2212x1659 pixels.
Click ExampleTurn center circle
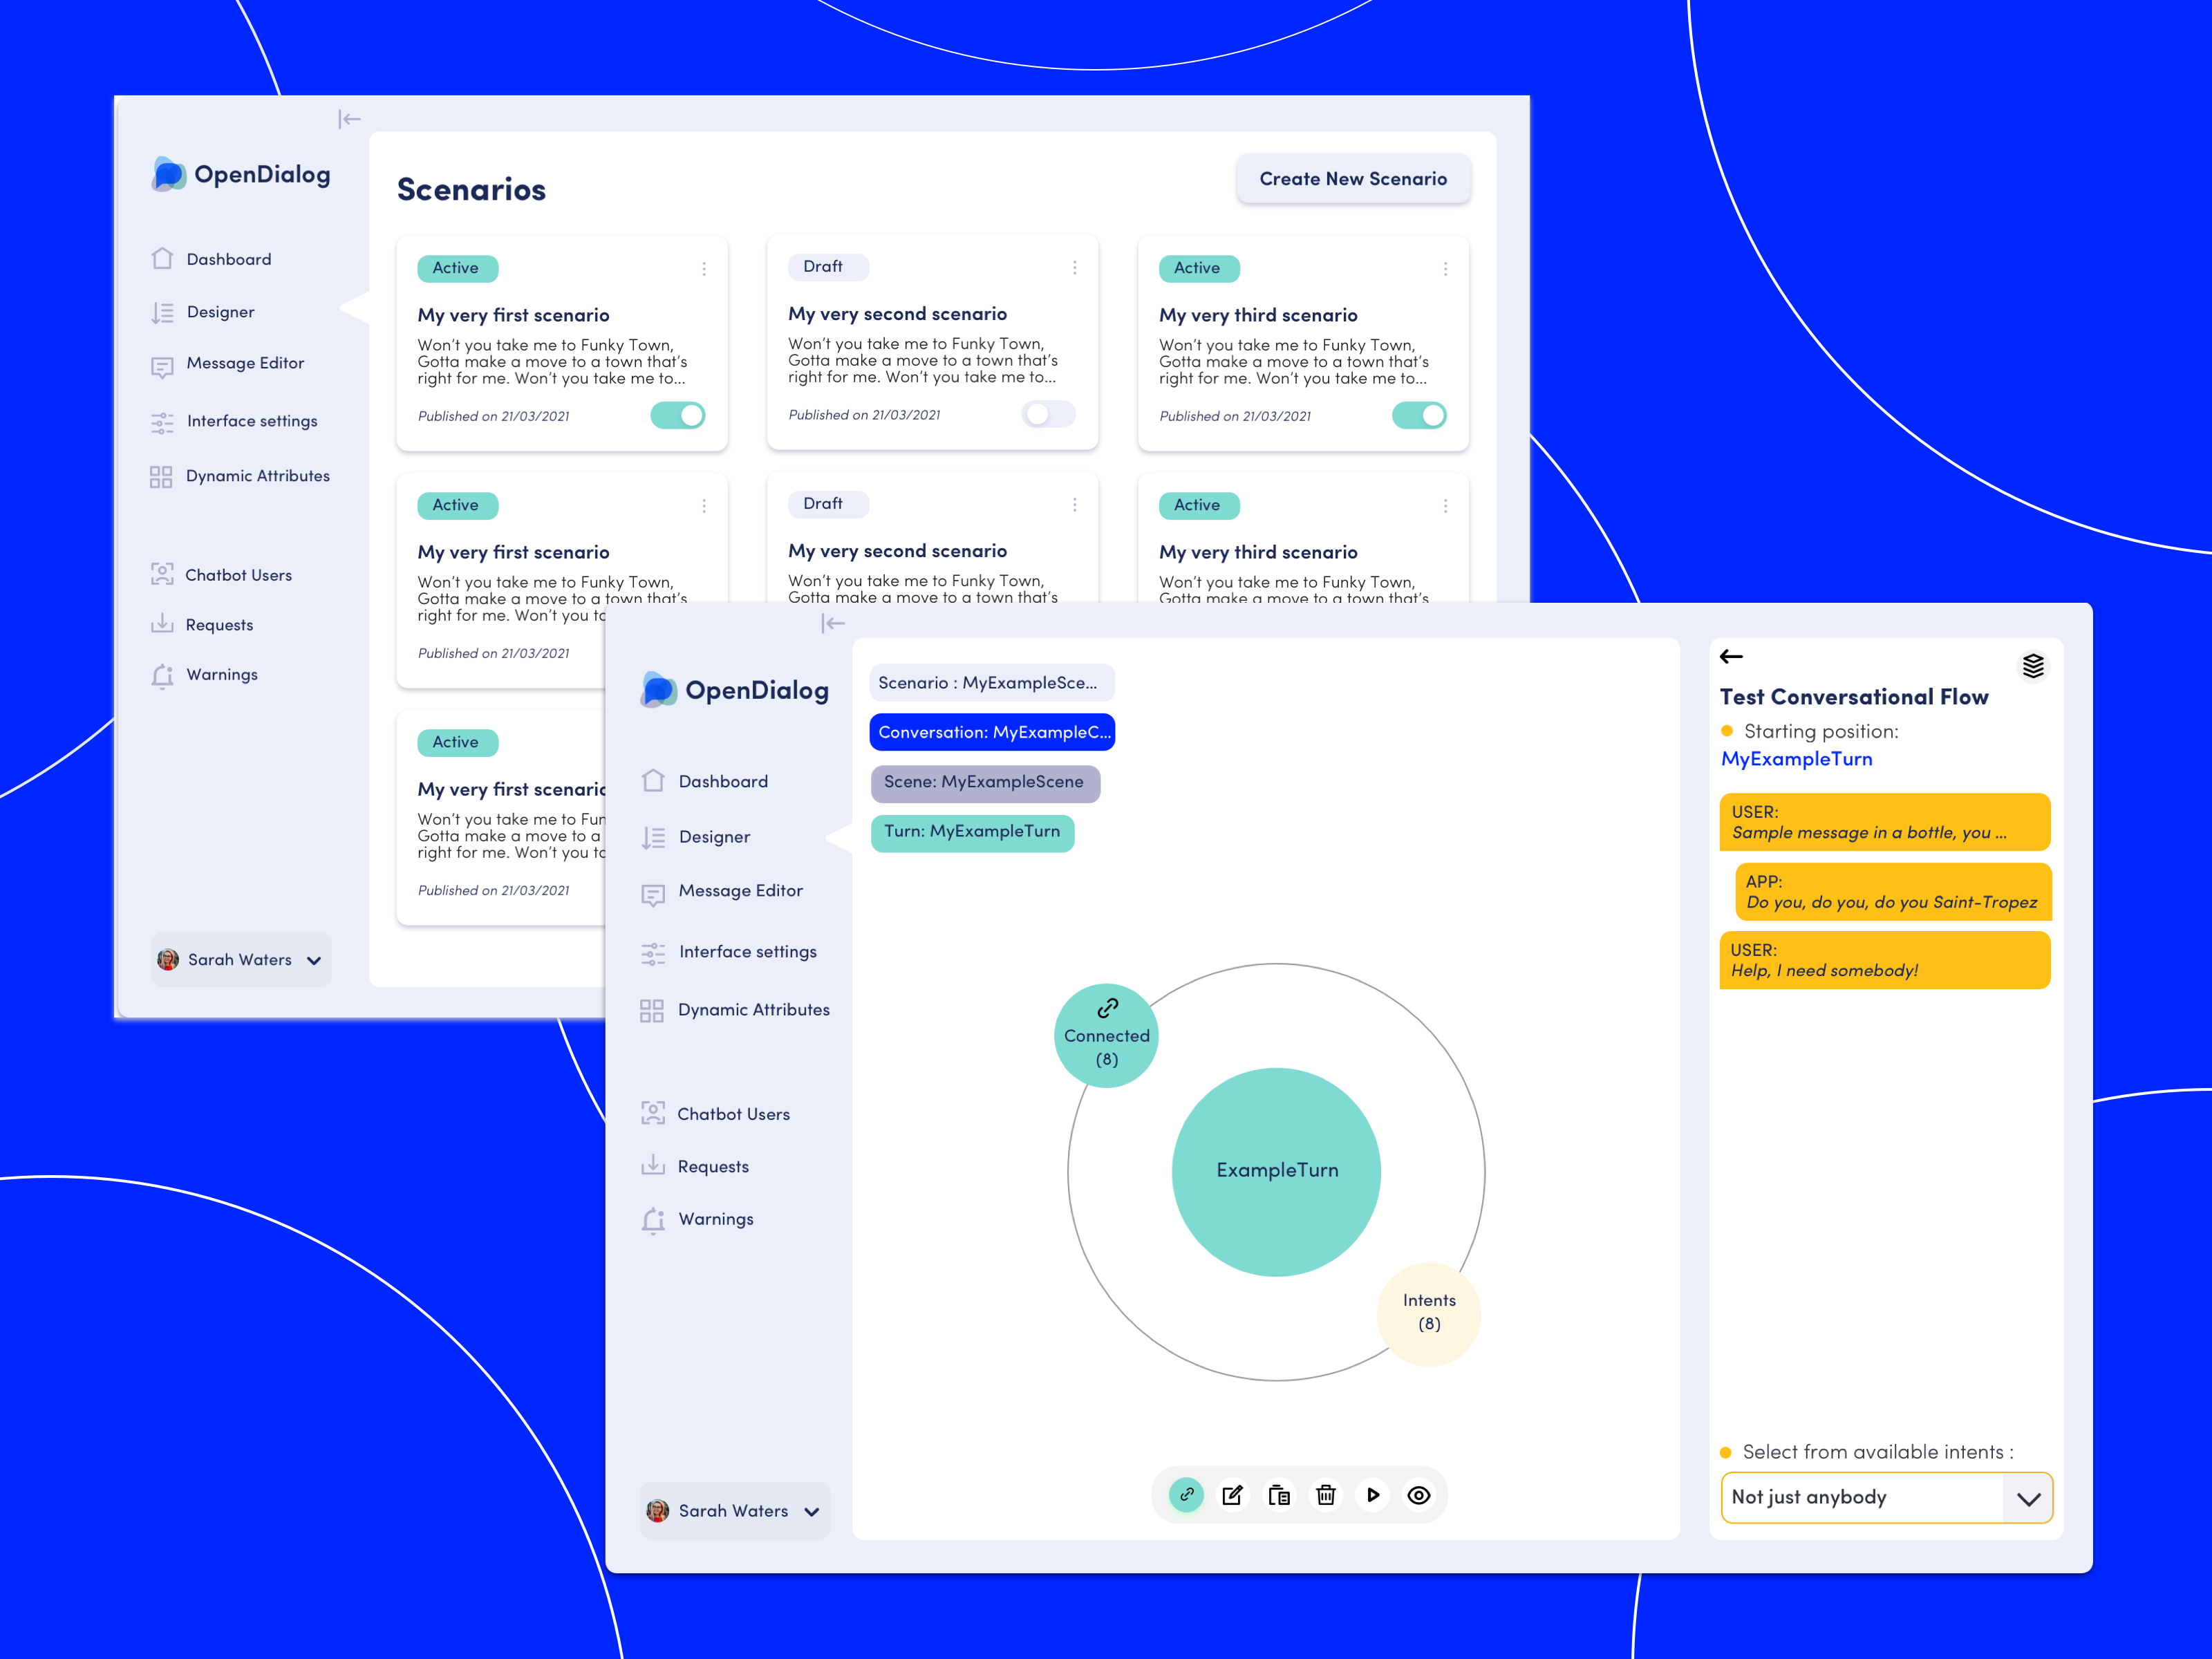tap(1276, 1171)
